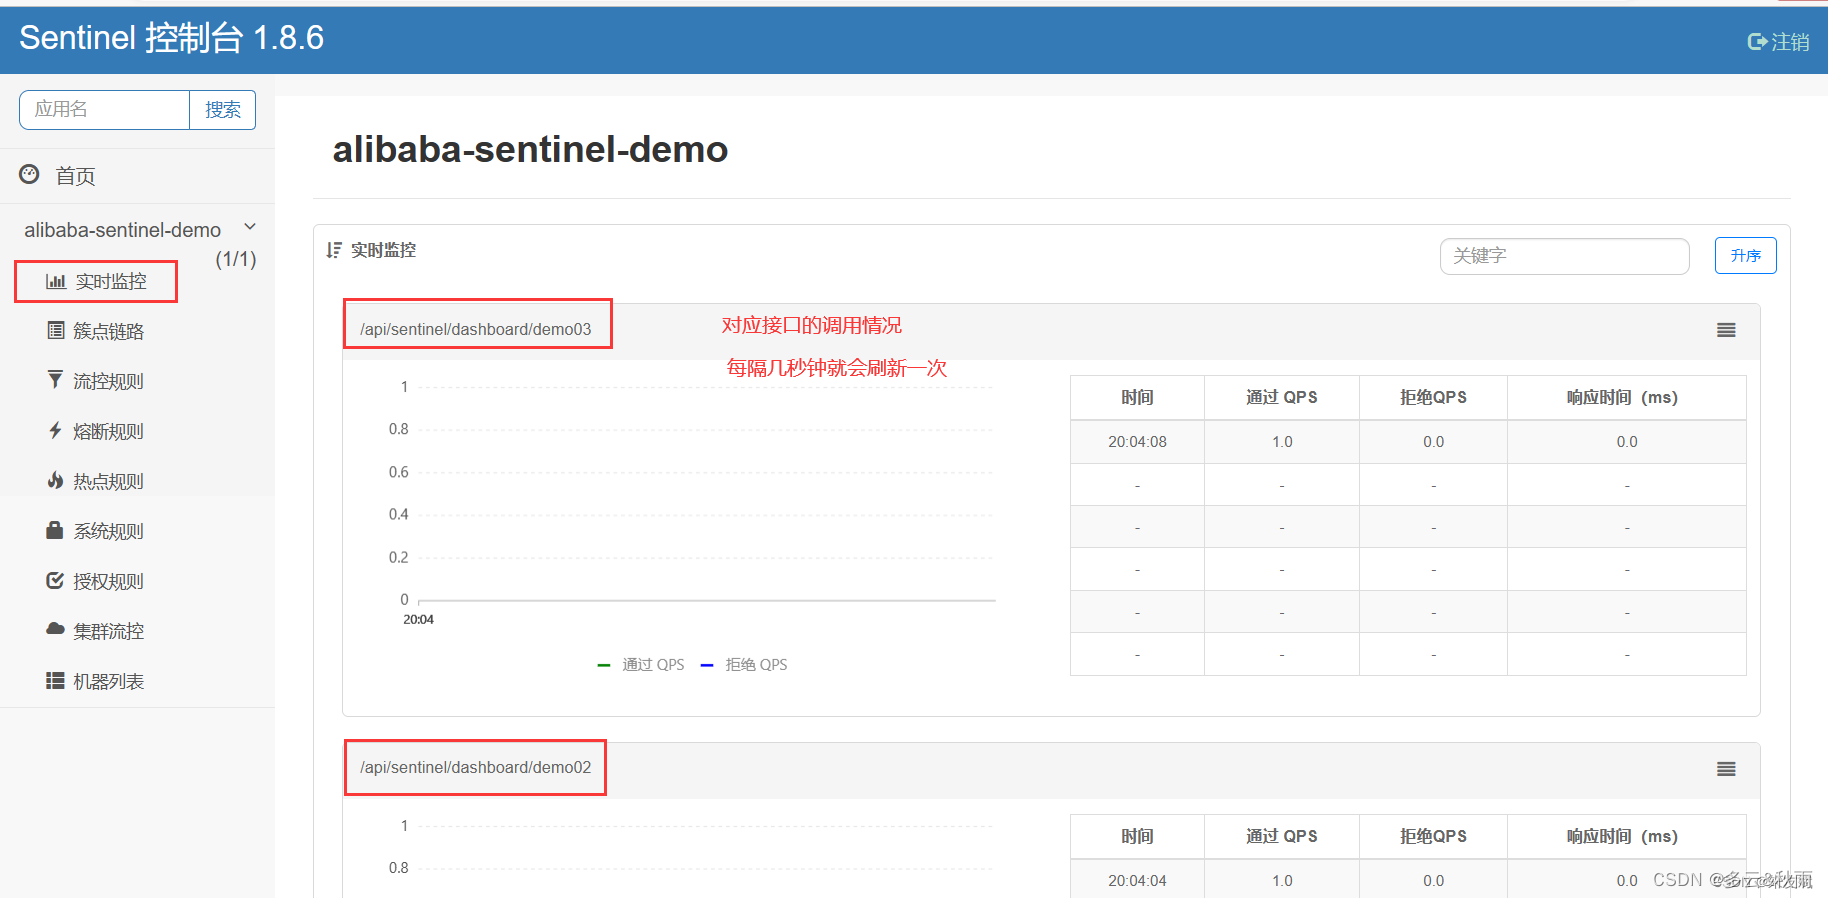Viewport: 1828px width, 898px height.
Task: Click page heading alibaba-sentinel-demo
Action: tap(530, 150)
